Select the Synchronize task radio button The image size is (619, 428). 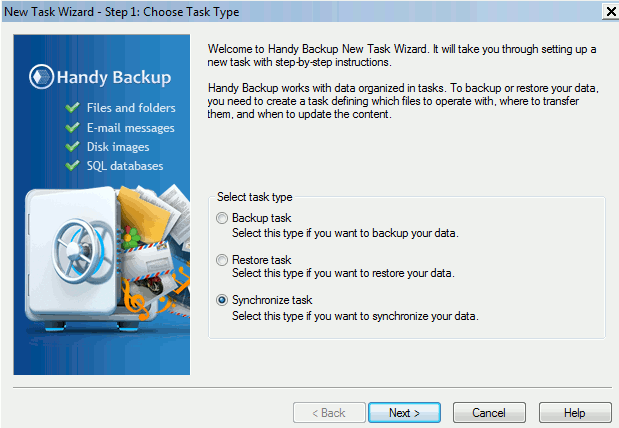tap(222, 300)
